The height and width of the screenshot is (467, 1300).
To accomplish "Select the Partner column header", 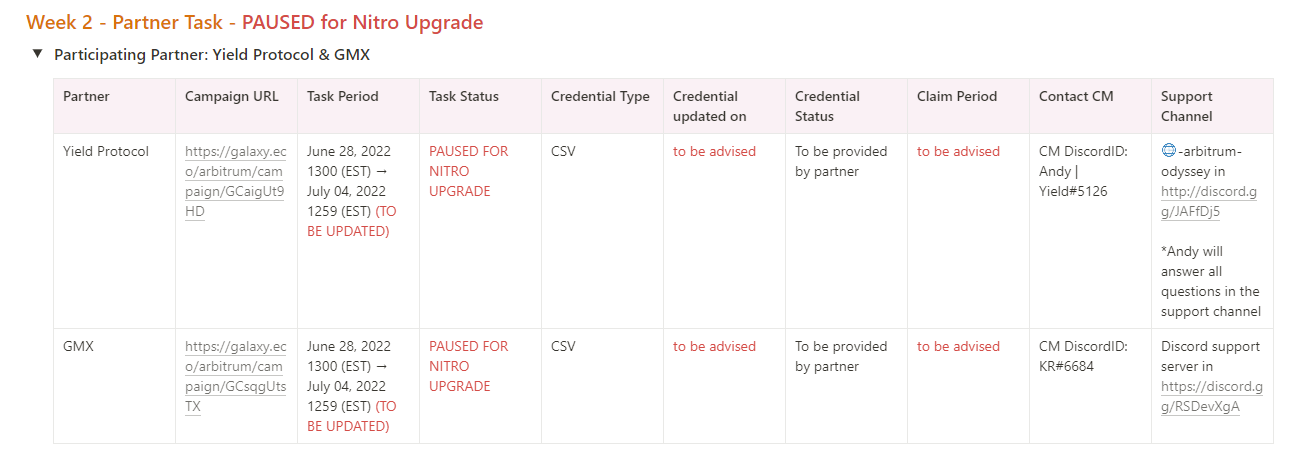I will tap(87, 97).
